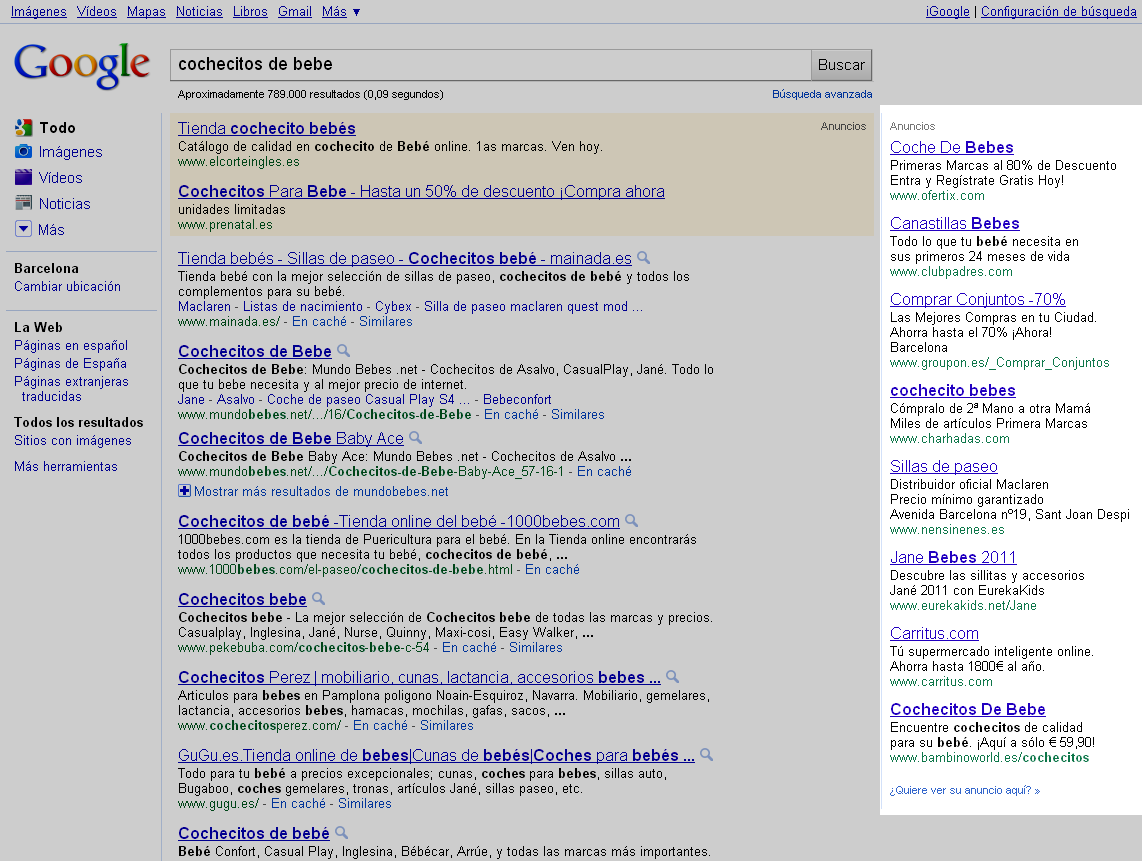Open Similares for the pekebuba.com result
This screenshot has width=1142, height=861.
(x=536, y=647)
